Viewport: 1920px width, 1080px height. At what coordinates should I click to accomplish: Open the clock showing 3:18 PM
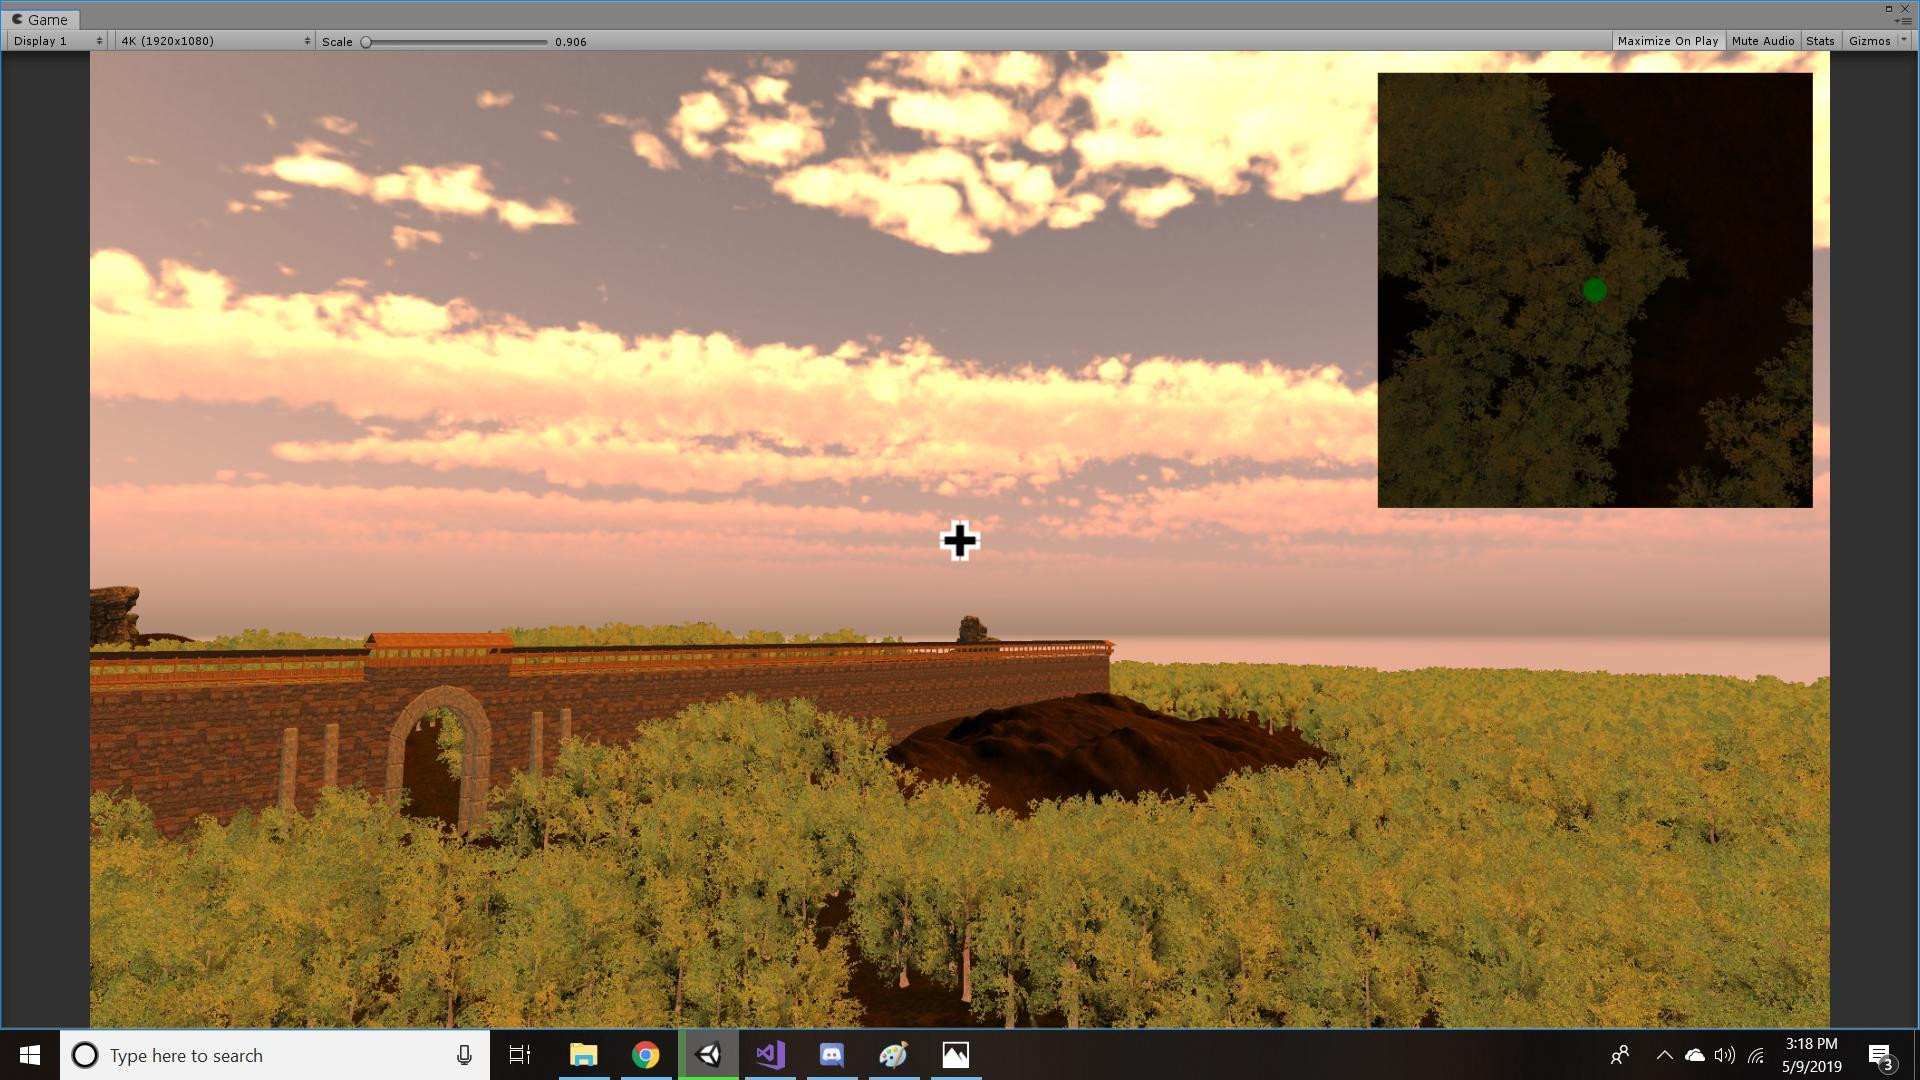(1811, 1055)
